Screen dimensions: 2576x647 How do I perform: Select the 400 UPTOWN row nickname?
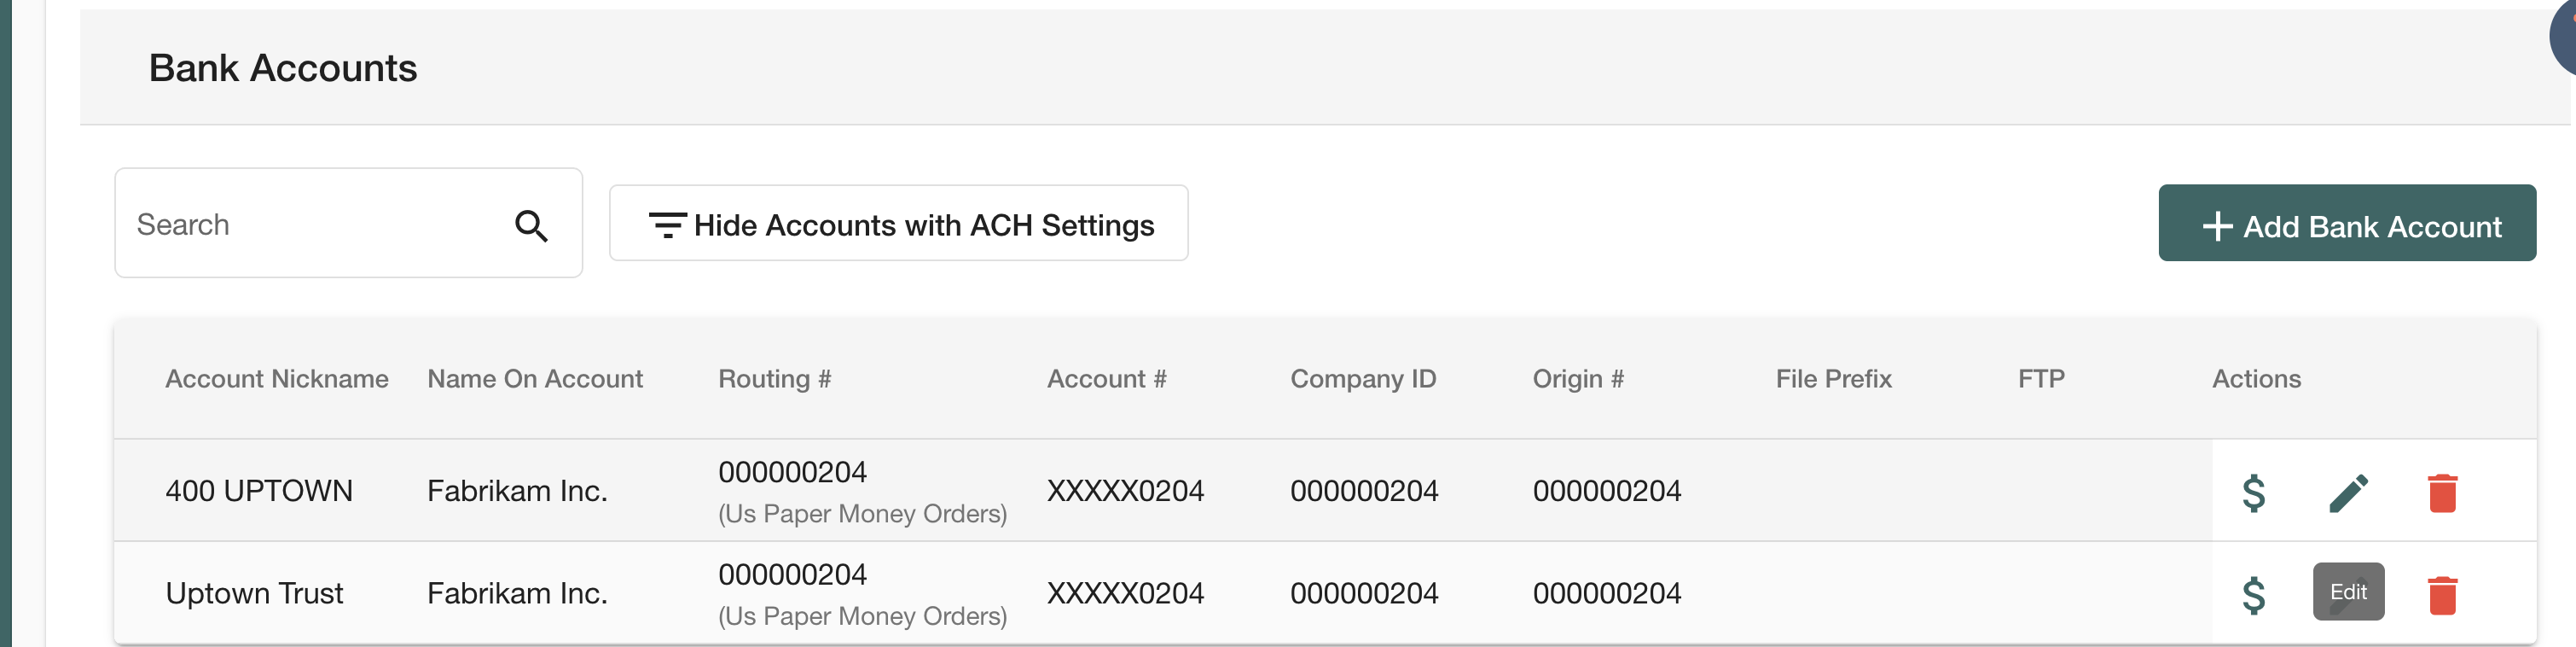tap(259, 491)
